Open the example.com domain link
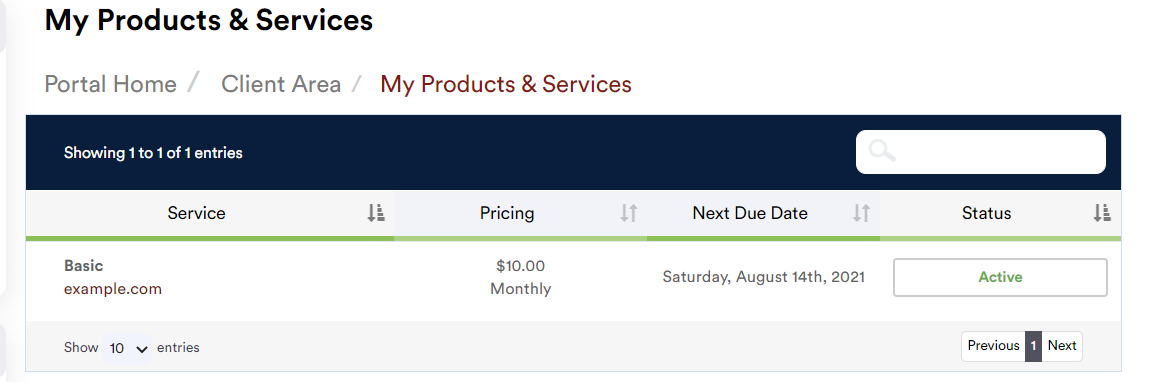The height and width of the screenshot is (382, 1171). click(x=113, y=289)
